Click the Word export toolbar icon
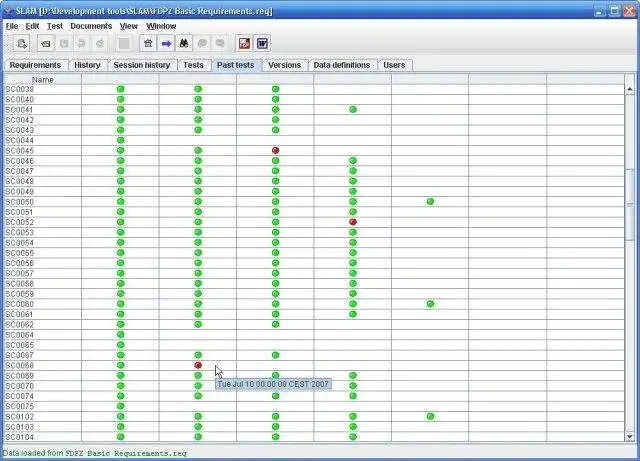Image resolution: width=640 pixels, height=461 pixels. [262, 43]
